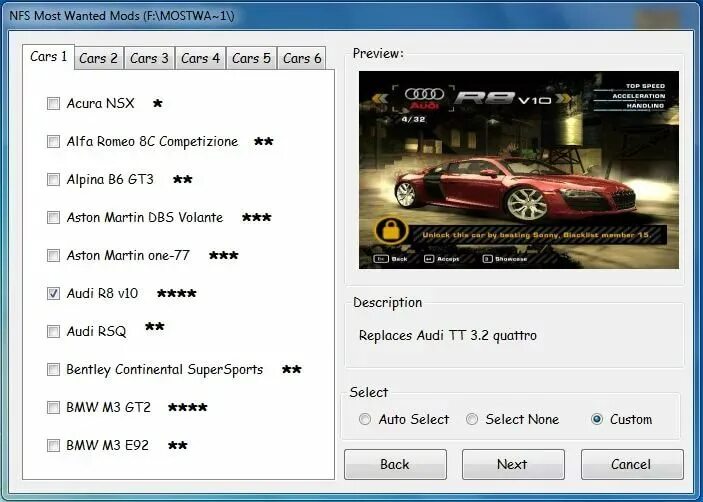Click Aston Martin DBS Volante label
The width and height of the screenshot is (703, 502).
tap(145, 217)
